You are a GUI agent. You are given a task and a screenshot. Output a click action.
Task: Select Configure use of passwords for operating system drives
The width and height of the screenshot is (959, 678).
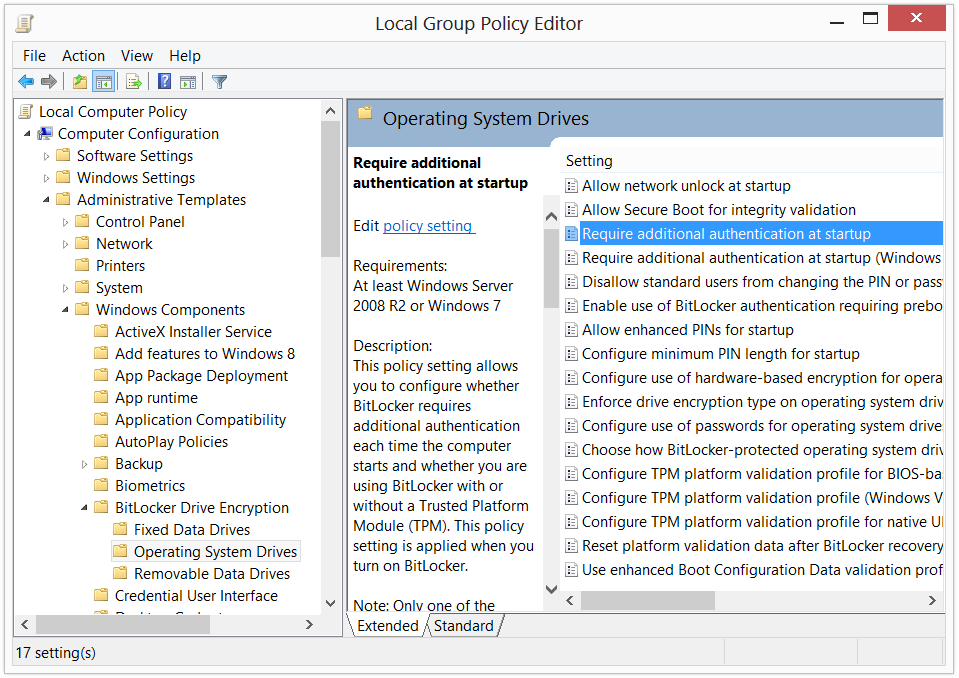pos(754,426)
